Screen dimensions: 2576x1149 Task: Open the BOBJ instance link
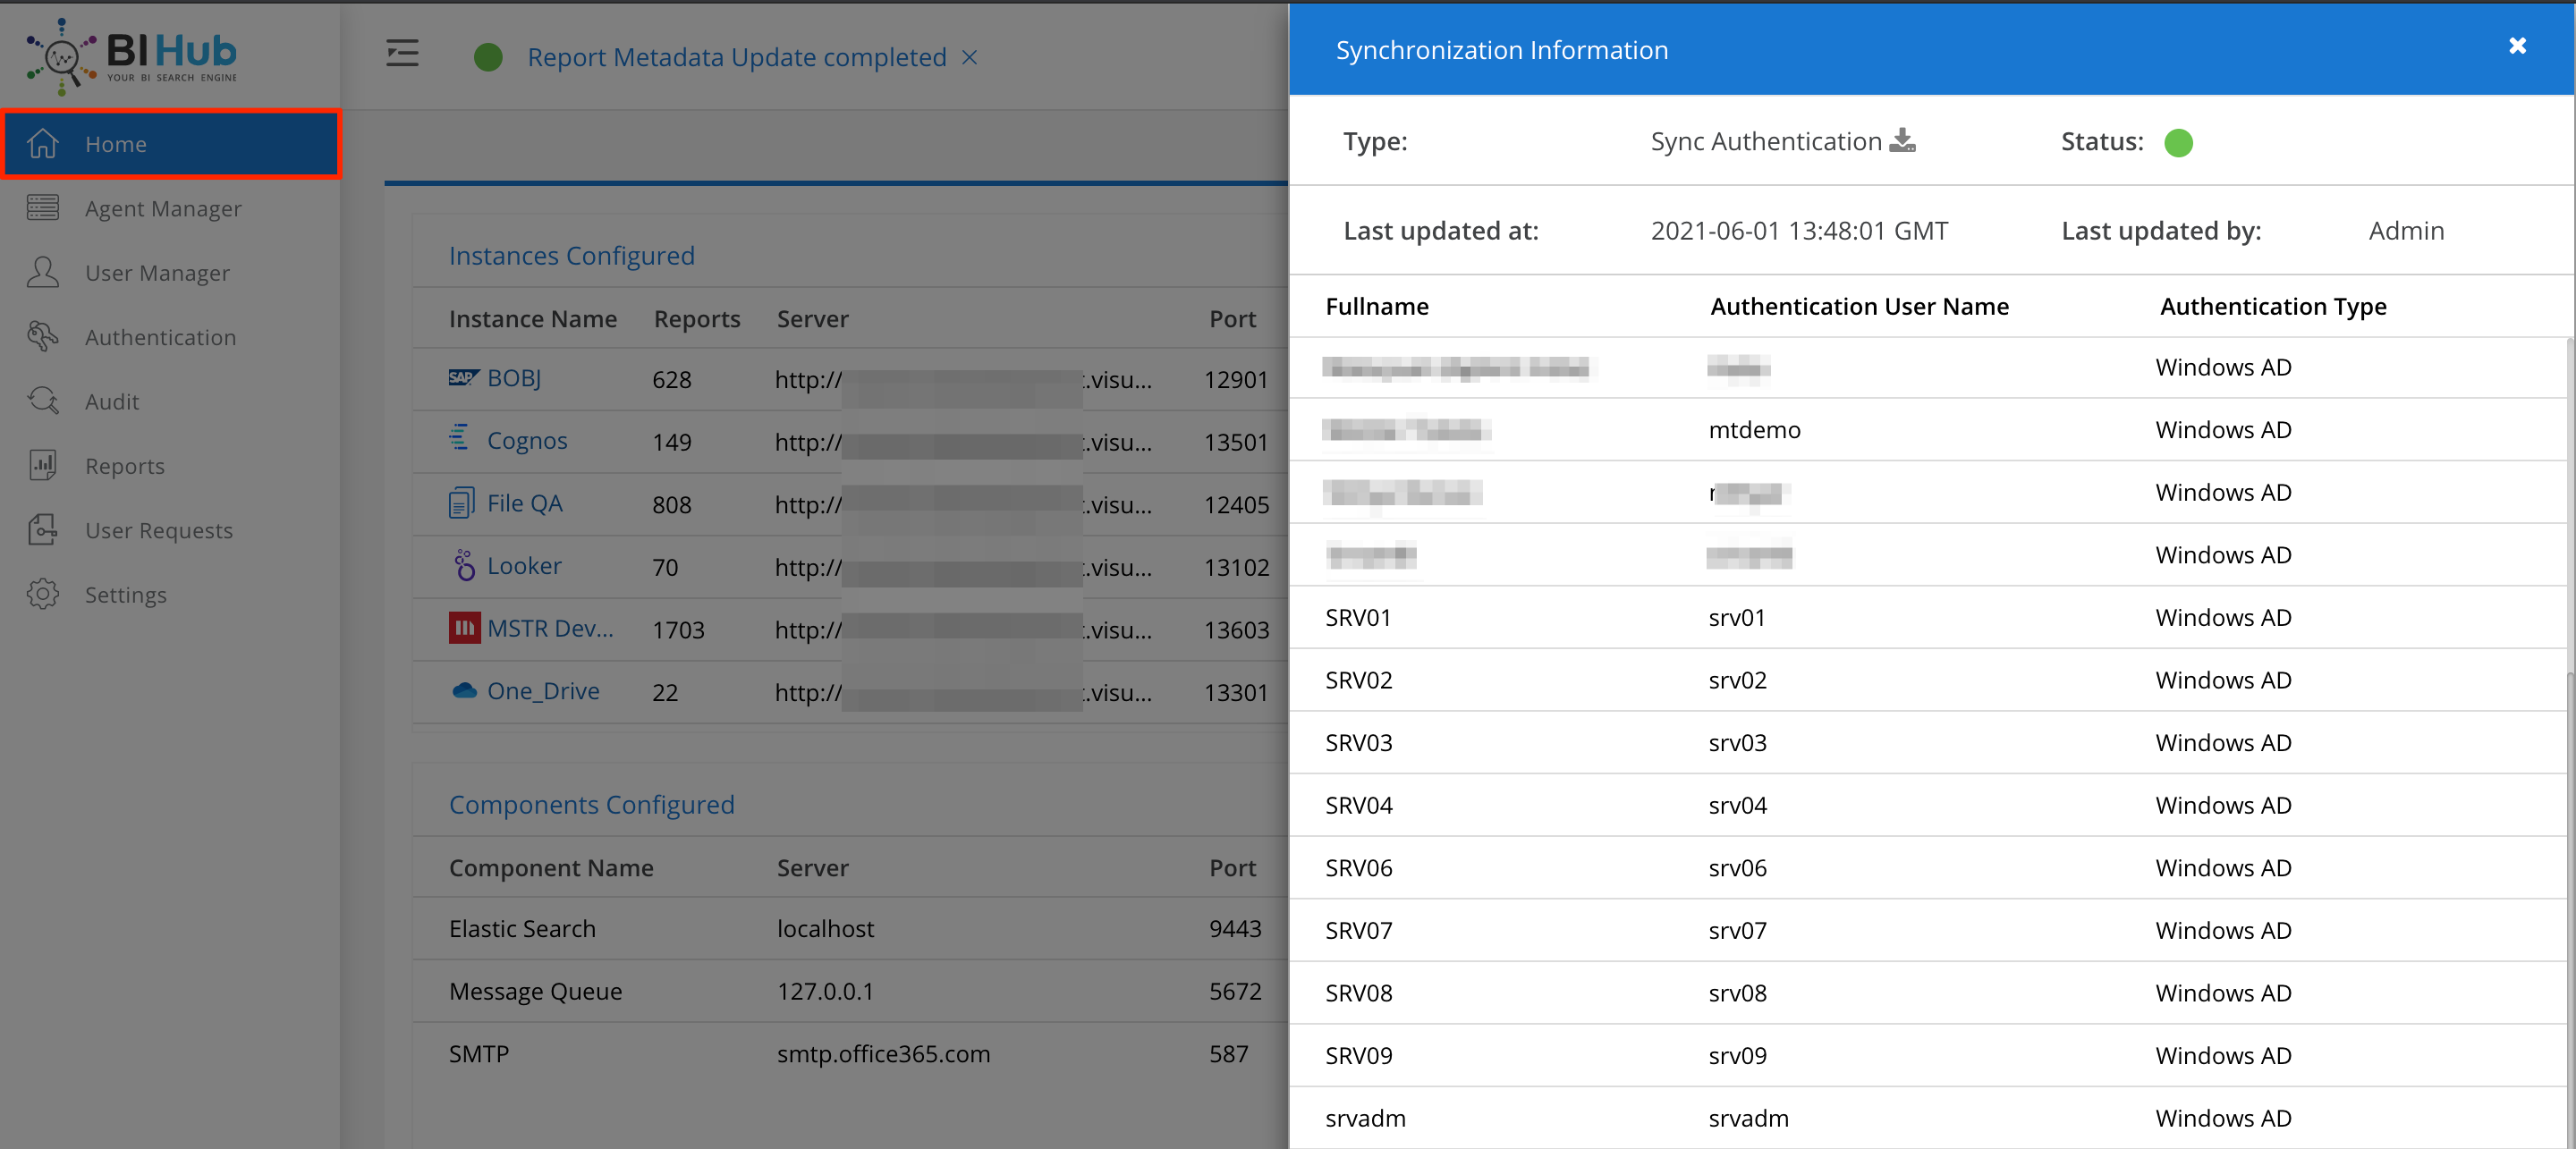(514, 378)
